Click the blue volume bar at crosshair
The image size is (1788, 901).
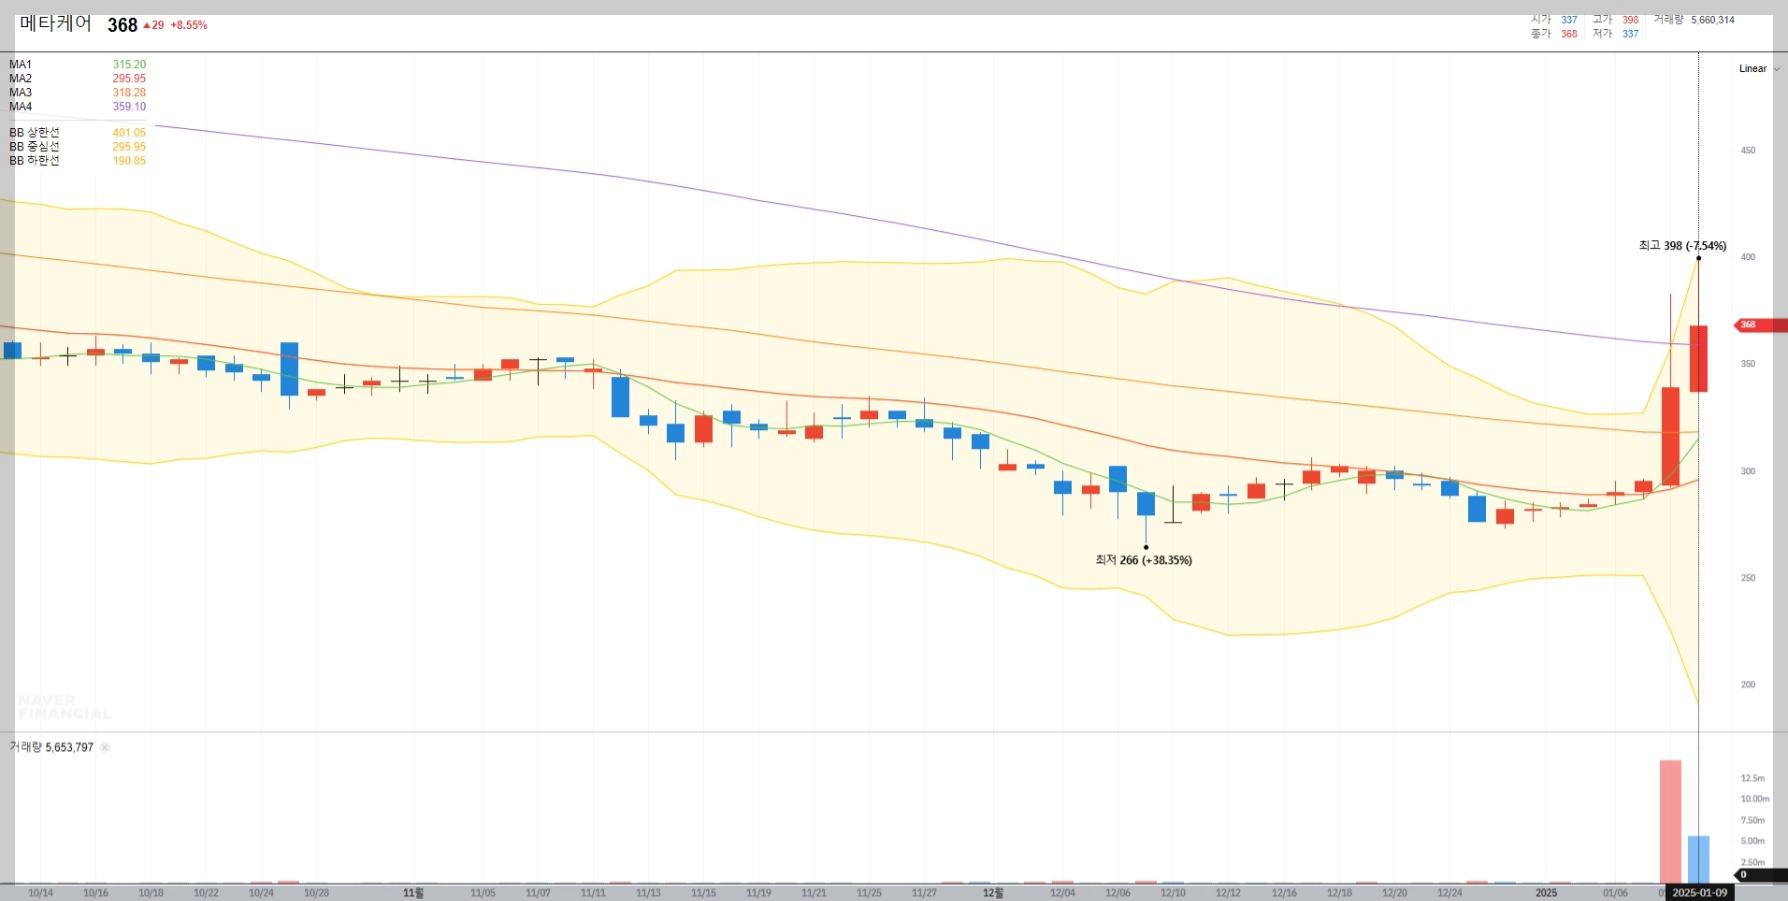coord(1698,860)
